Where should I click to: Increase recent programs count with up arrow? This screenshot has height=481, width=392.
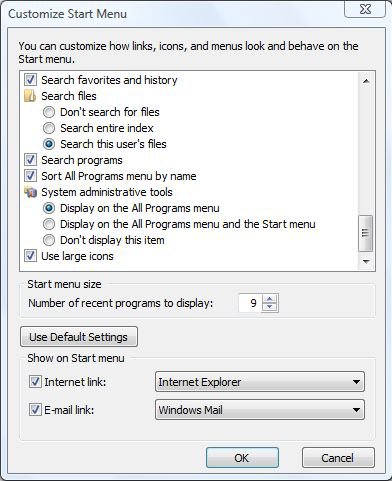270,299
